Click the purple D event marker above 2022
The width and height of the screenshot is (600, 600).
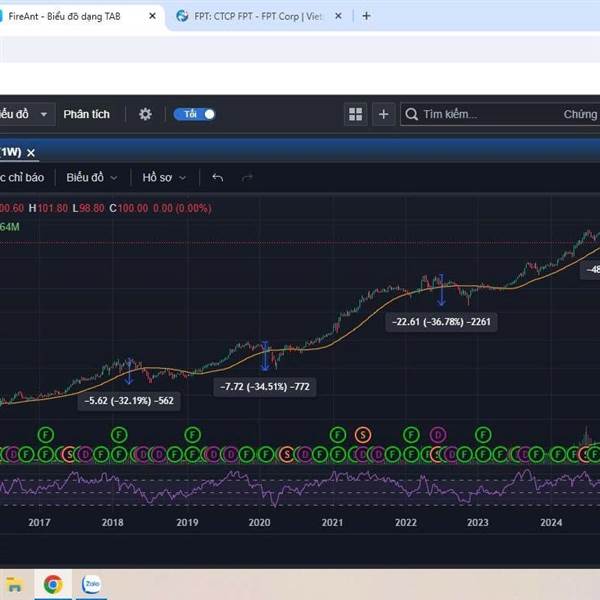pos(438,435)
